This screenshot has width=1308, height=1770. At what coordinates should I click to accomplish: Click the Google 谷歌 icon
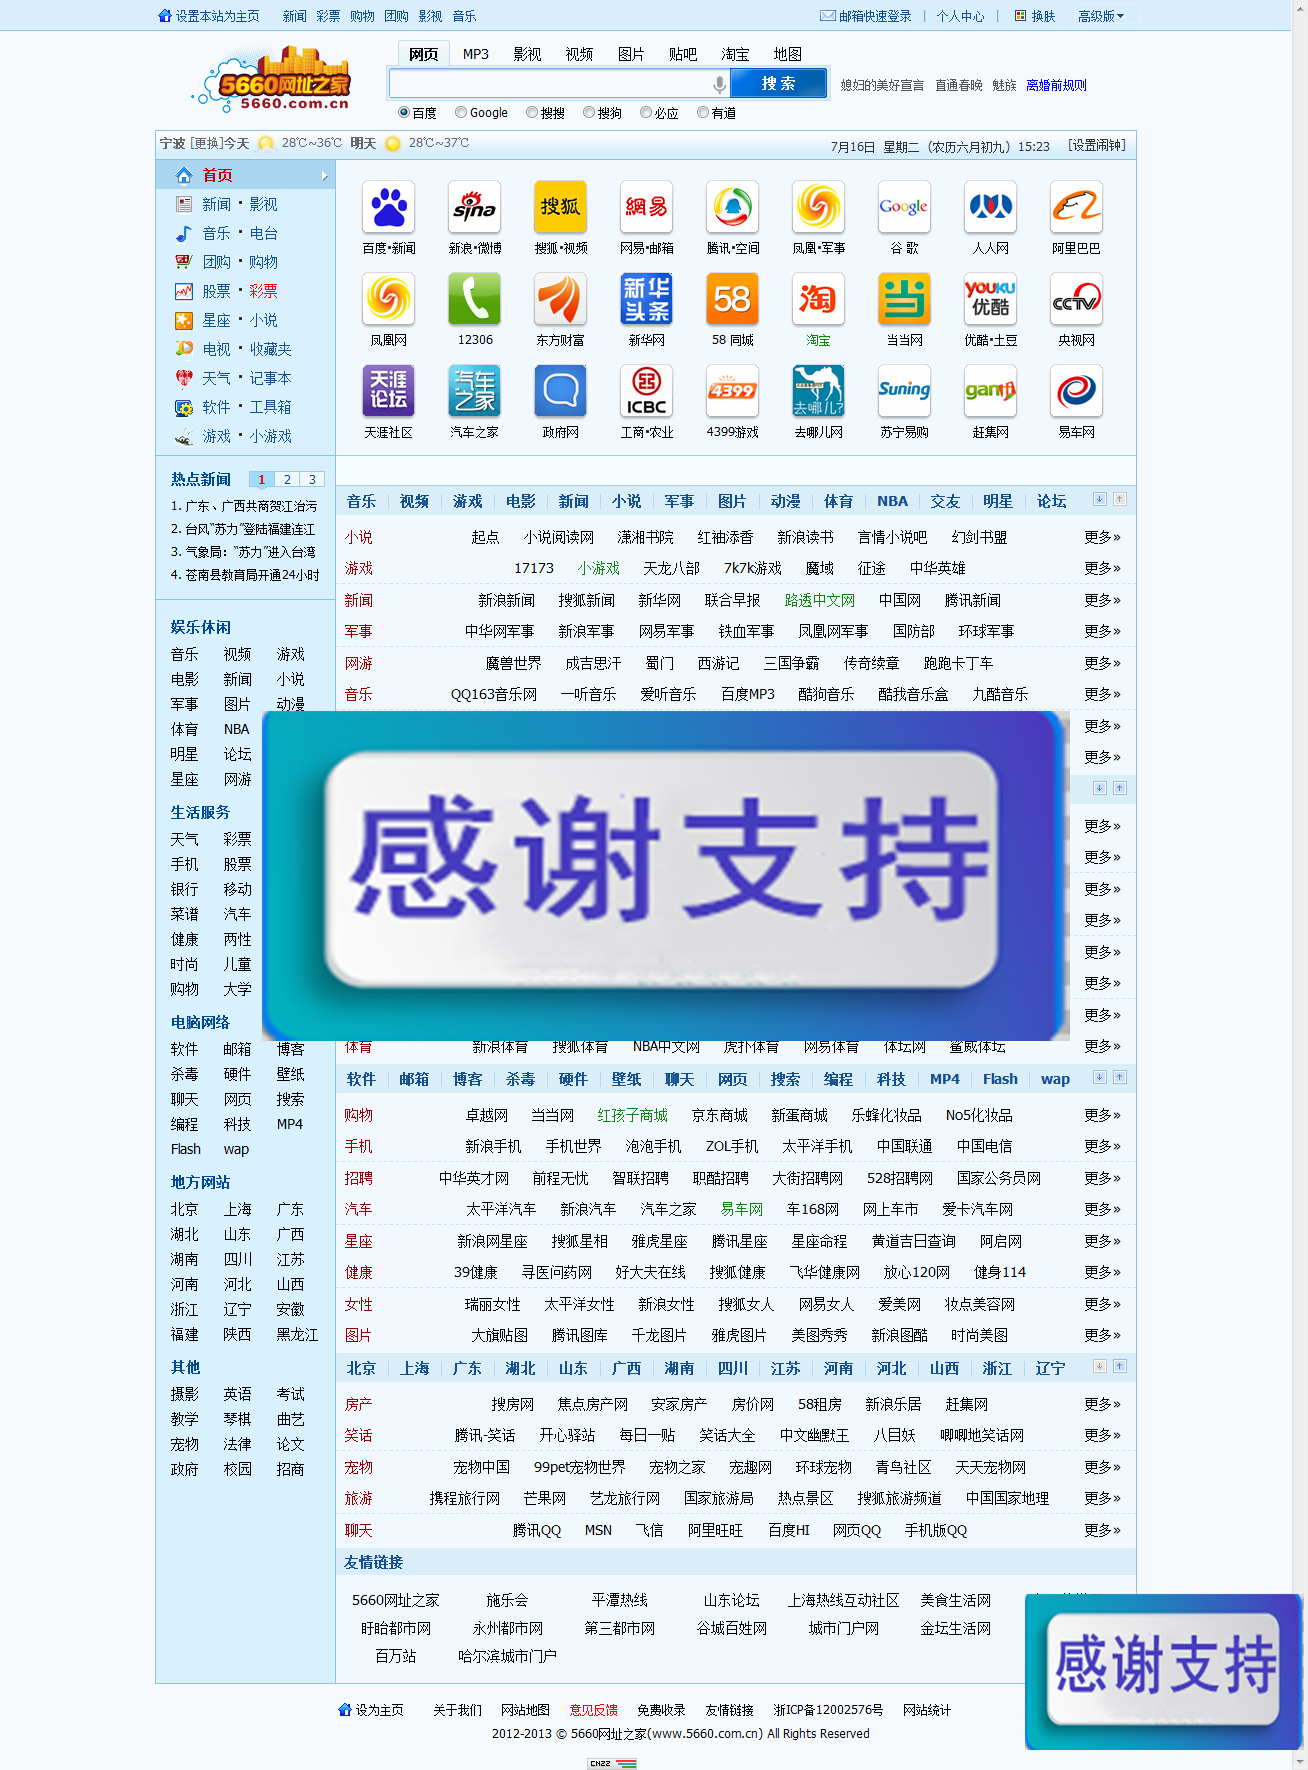click(x=905, y=207)
